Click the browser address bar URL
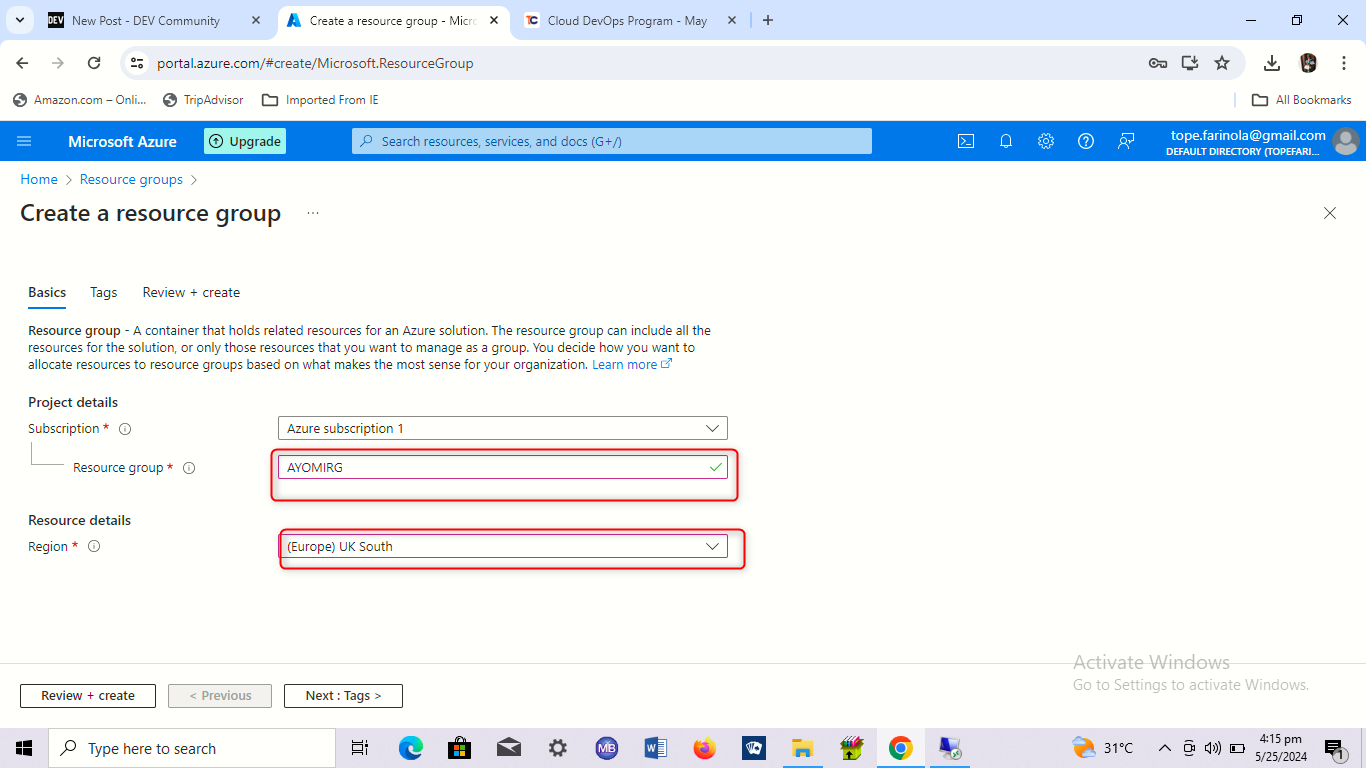The image size is (1366, 768). [x=315, y=63]
